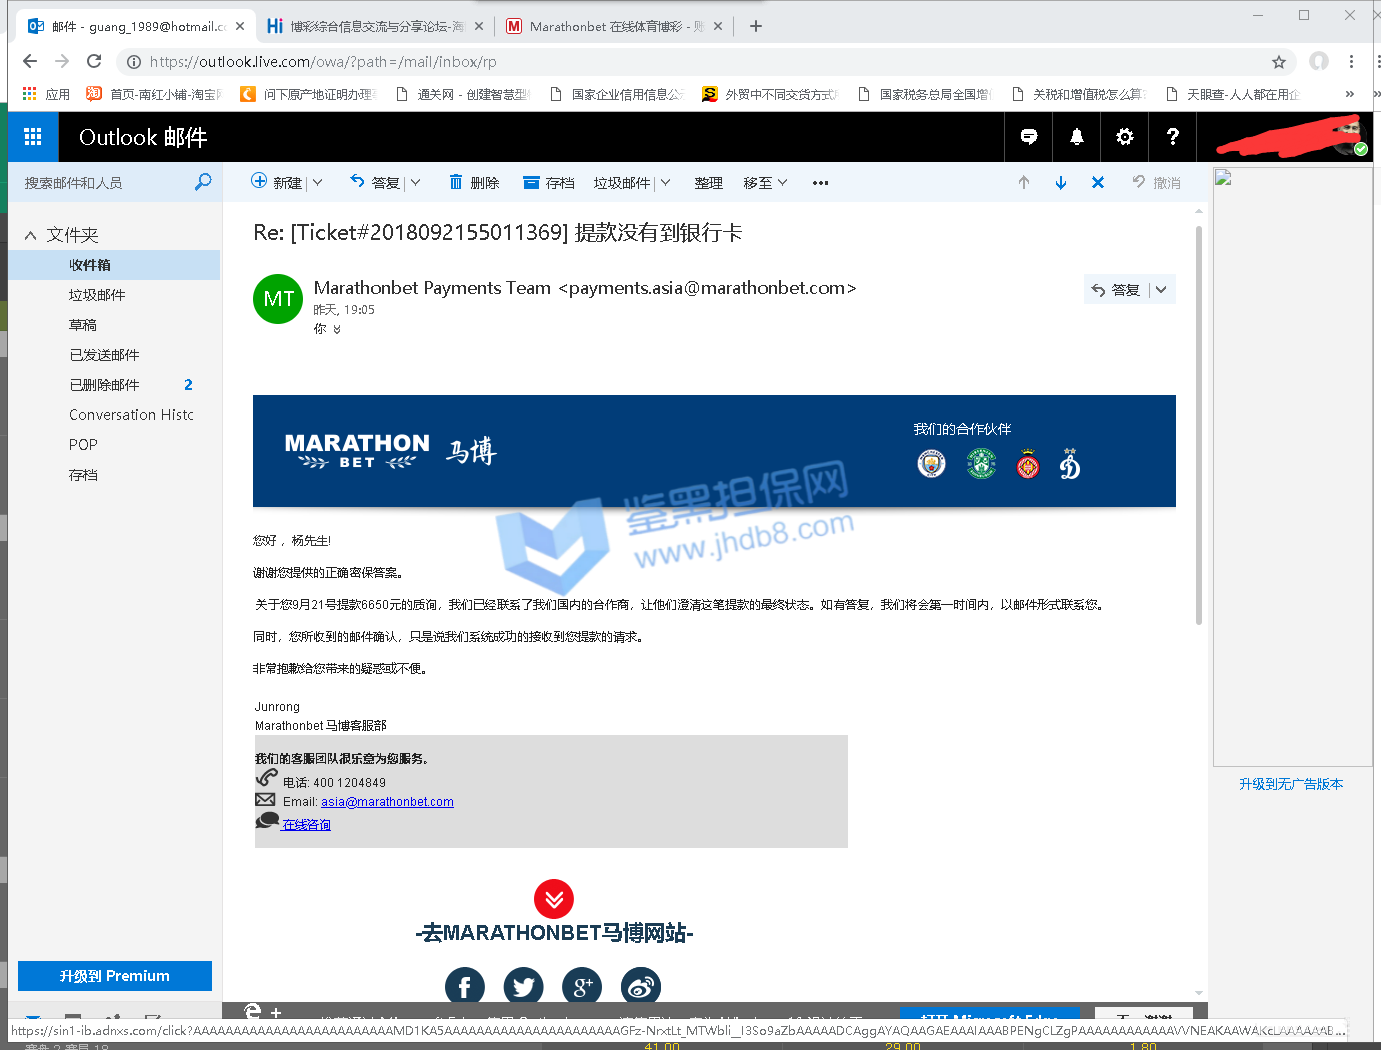
Task: Open notifications bell in Outlook header
Action: (1077, 137)
